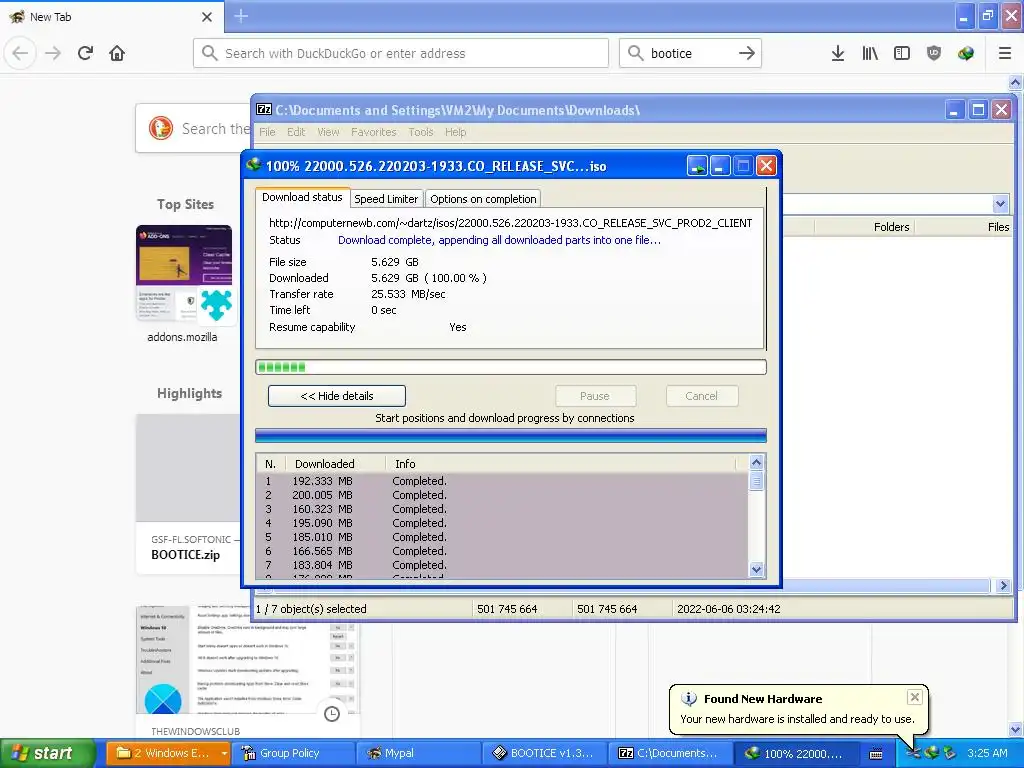Open a new browser tab
The height and width of the screenshot is (768, 1024).
(241, 16)
